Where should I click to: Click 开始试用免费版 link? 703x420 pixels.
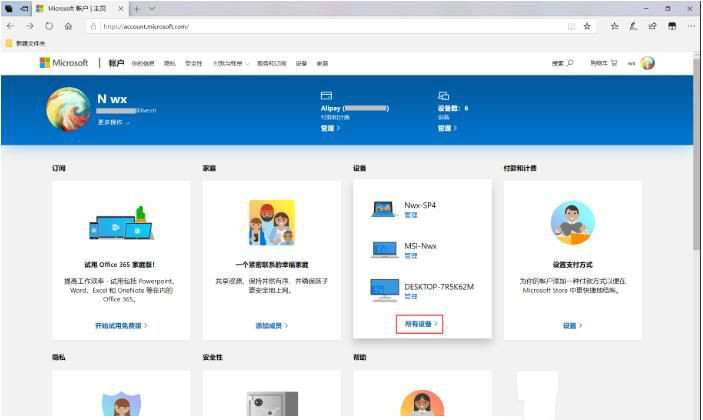point(121,325)
